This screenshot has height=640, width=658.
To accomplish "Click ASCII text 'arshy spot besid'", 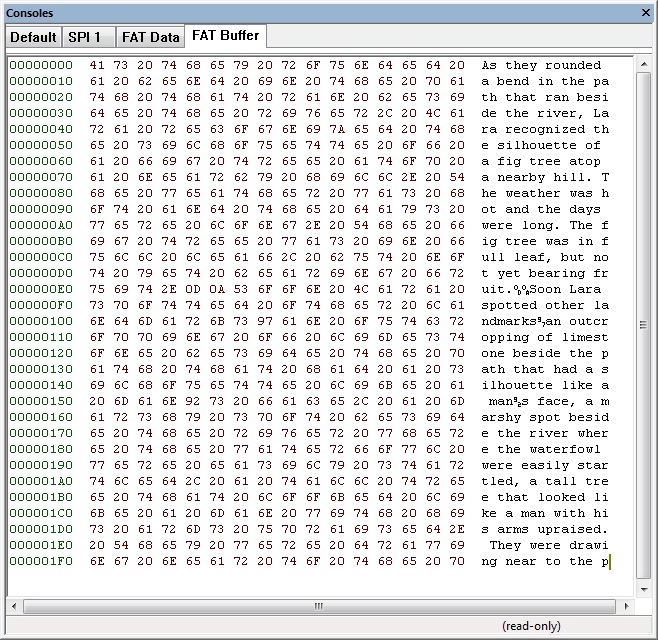I will point(545,417).
